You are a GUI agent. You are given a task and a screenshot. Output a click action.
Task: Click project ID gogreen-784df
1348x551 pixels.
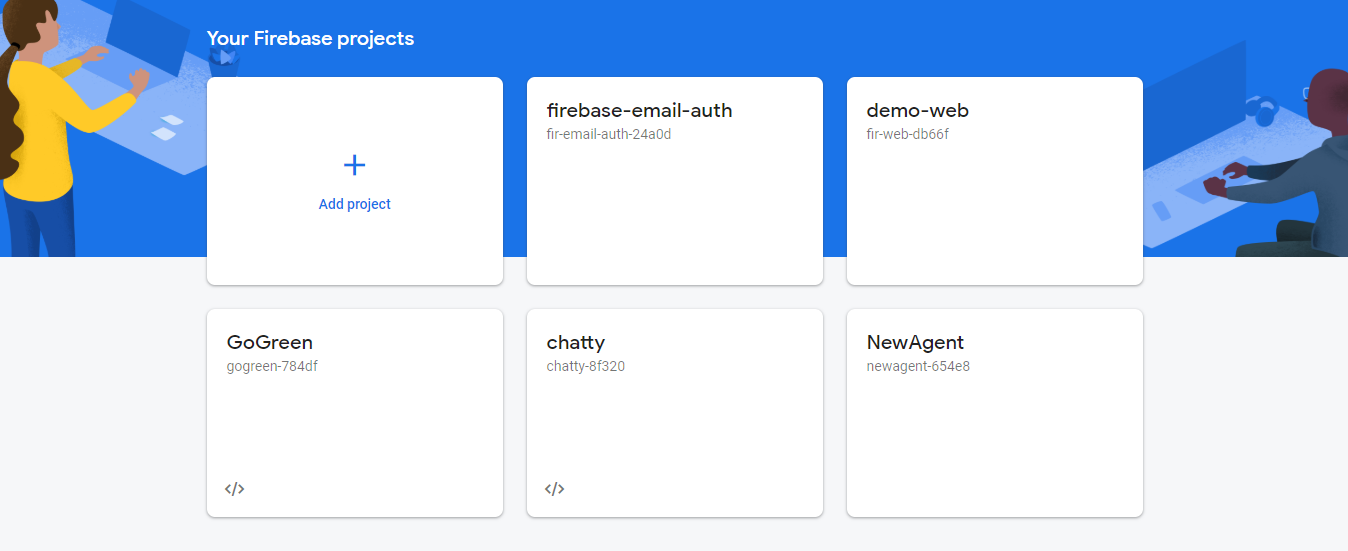click(x=272, y=366)
